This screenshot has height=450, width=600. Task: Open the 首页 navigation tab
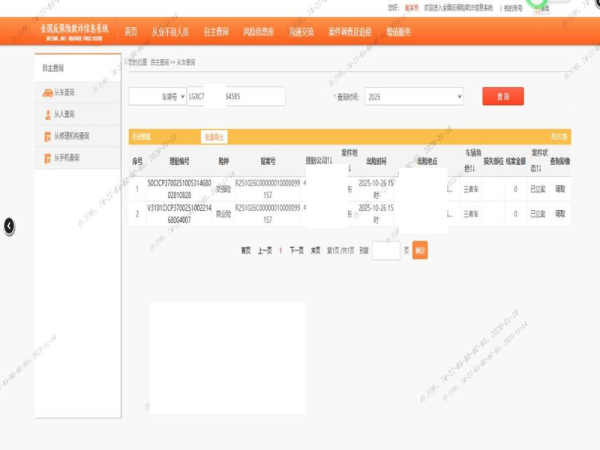click(131, 32)
